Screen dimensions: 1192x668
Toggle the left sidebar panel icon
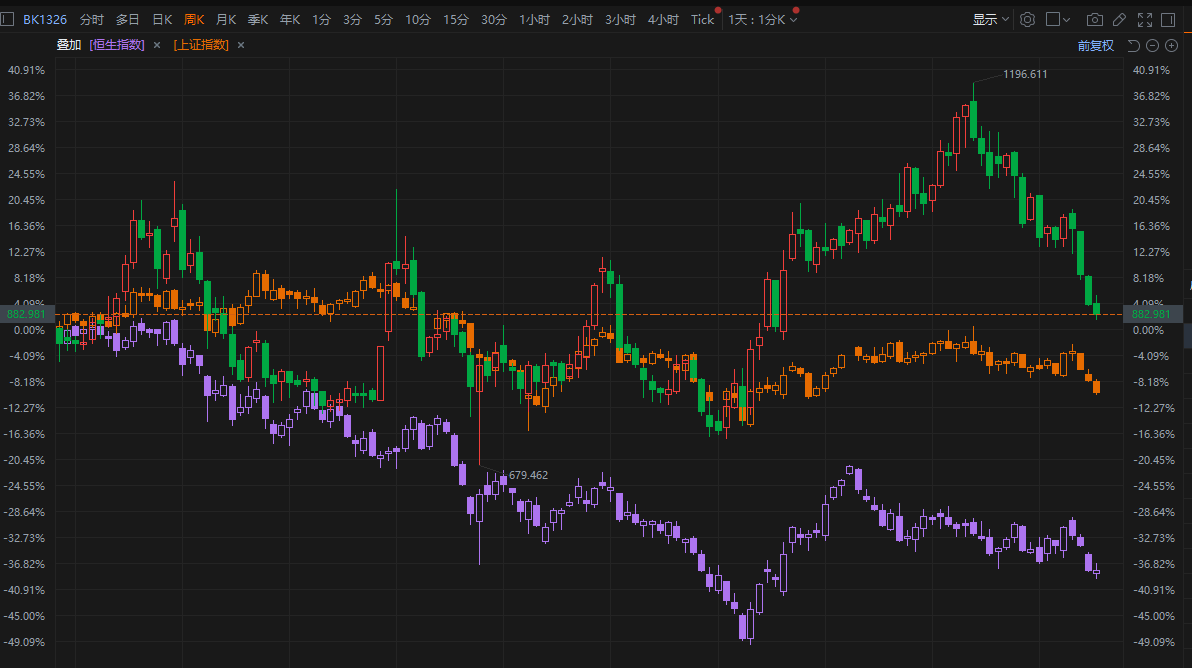click(x=8, y=19)
